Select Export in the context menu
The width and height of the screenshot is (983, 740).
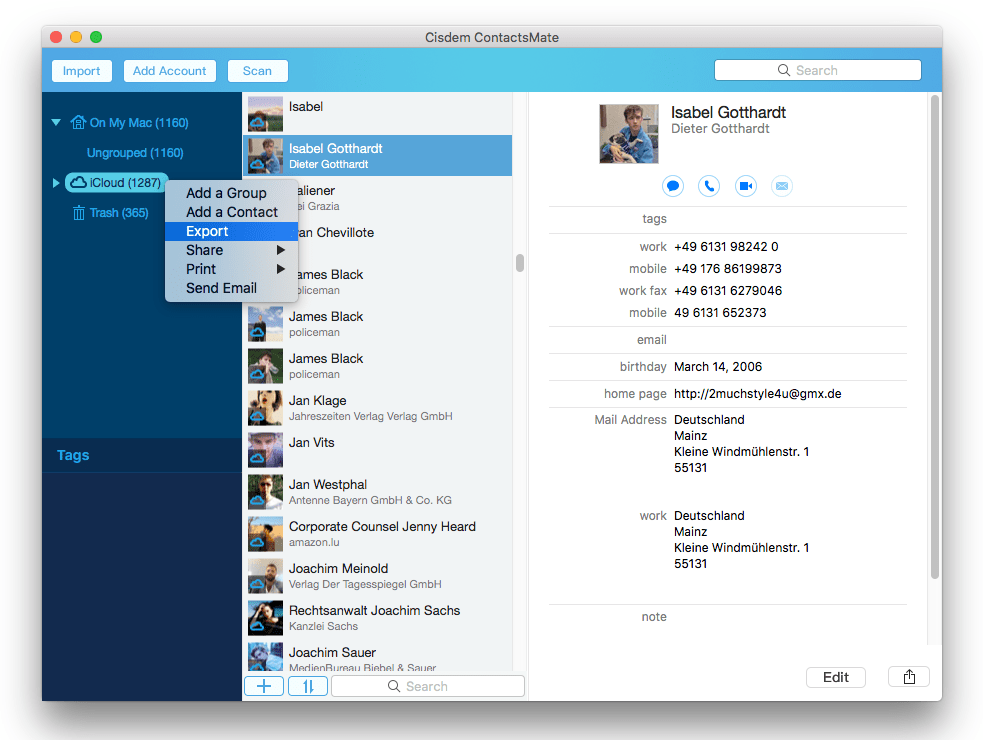click(231, 231)
